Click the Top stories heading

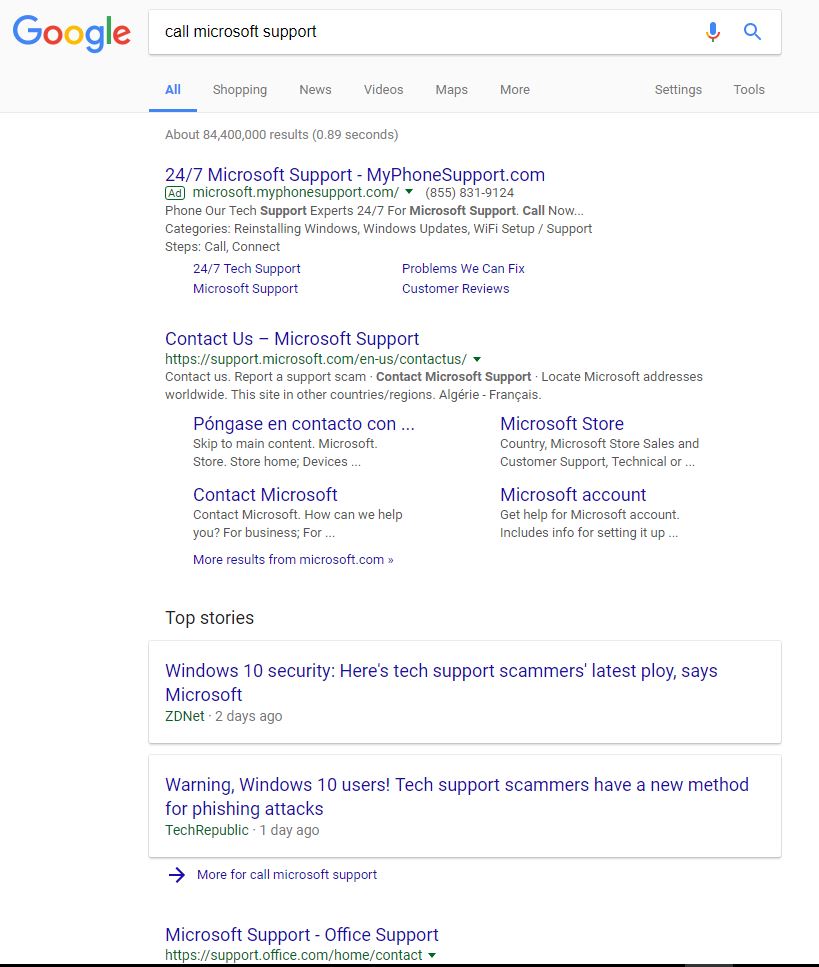pos(210,618)
